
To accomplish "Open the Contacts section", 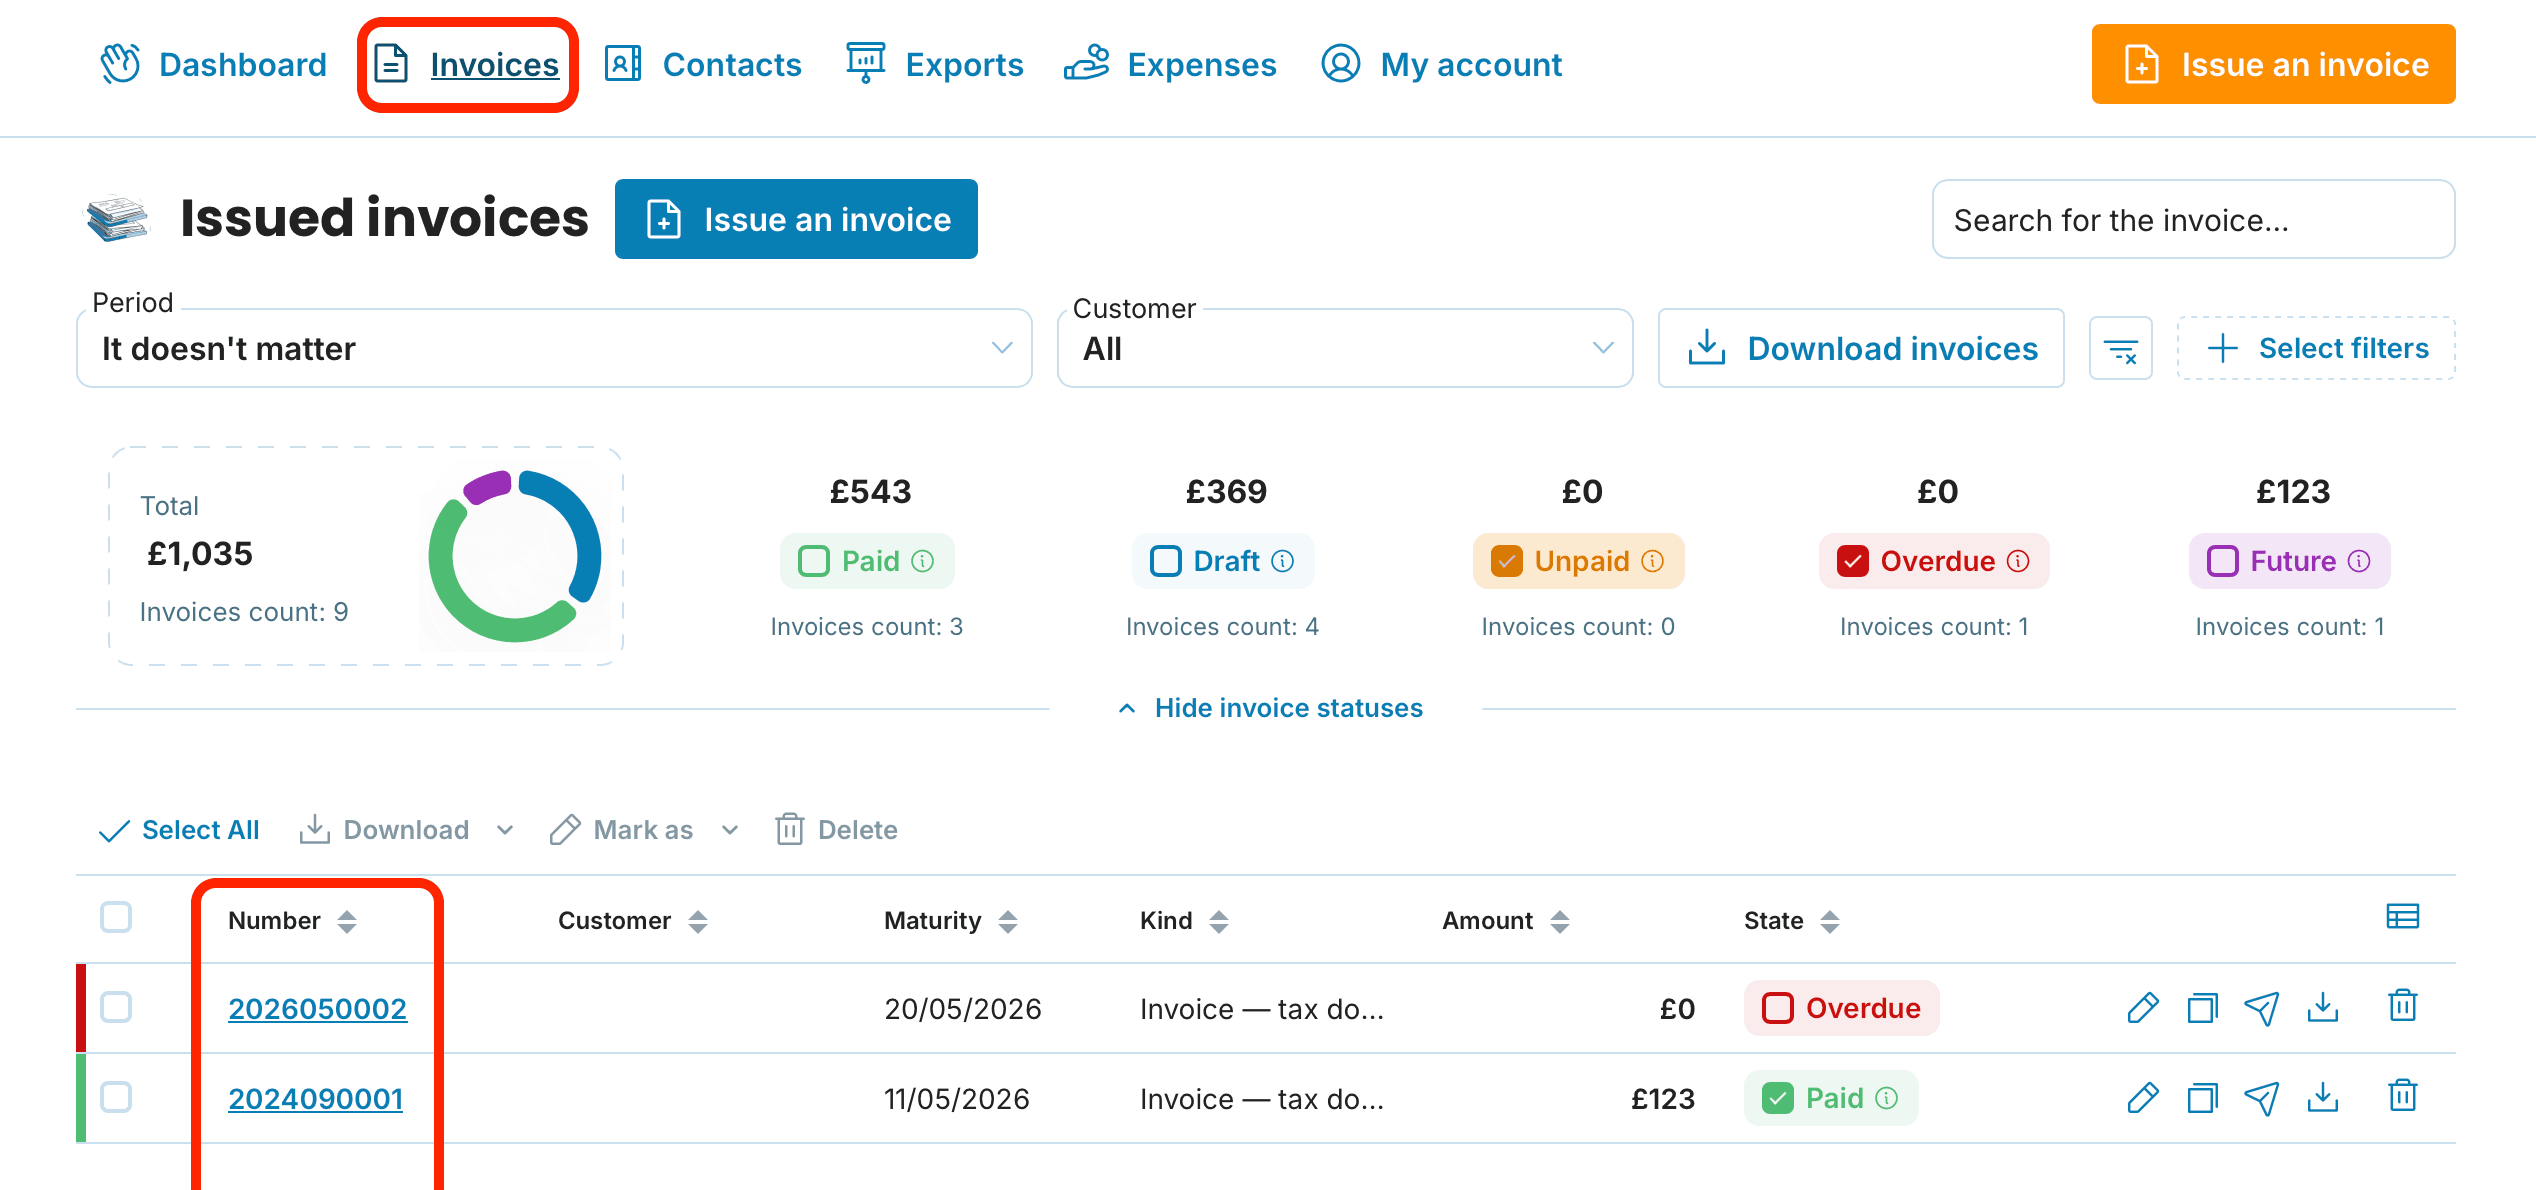I will tap(703, 64).
